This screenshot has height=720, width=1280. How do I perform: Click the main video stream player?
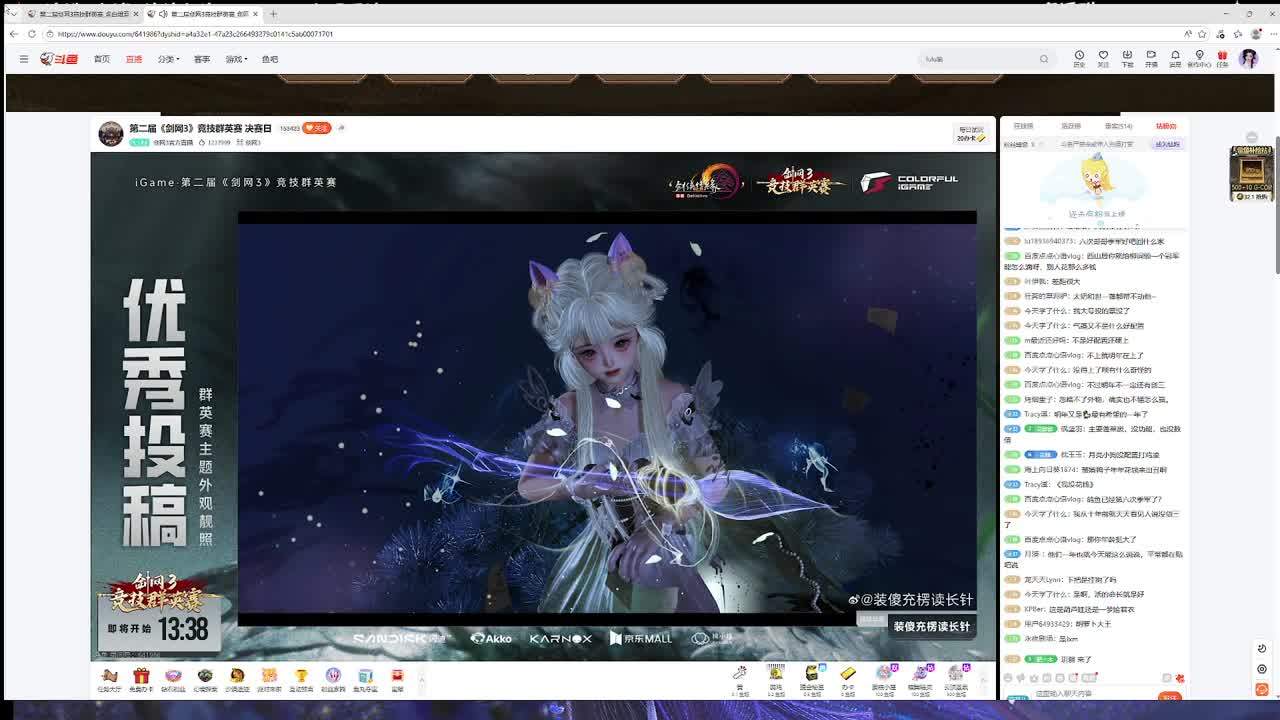pyautogui.click(x=543, y=406)
